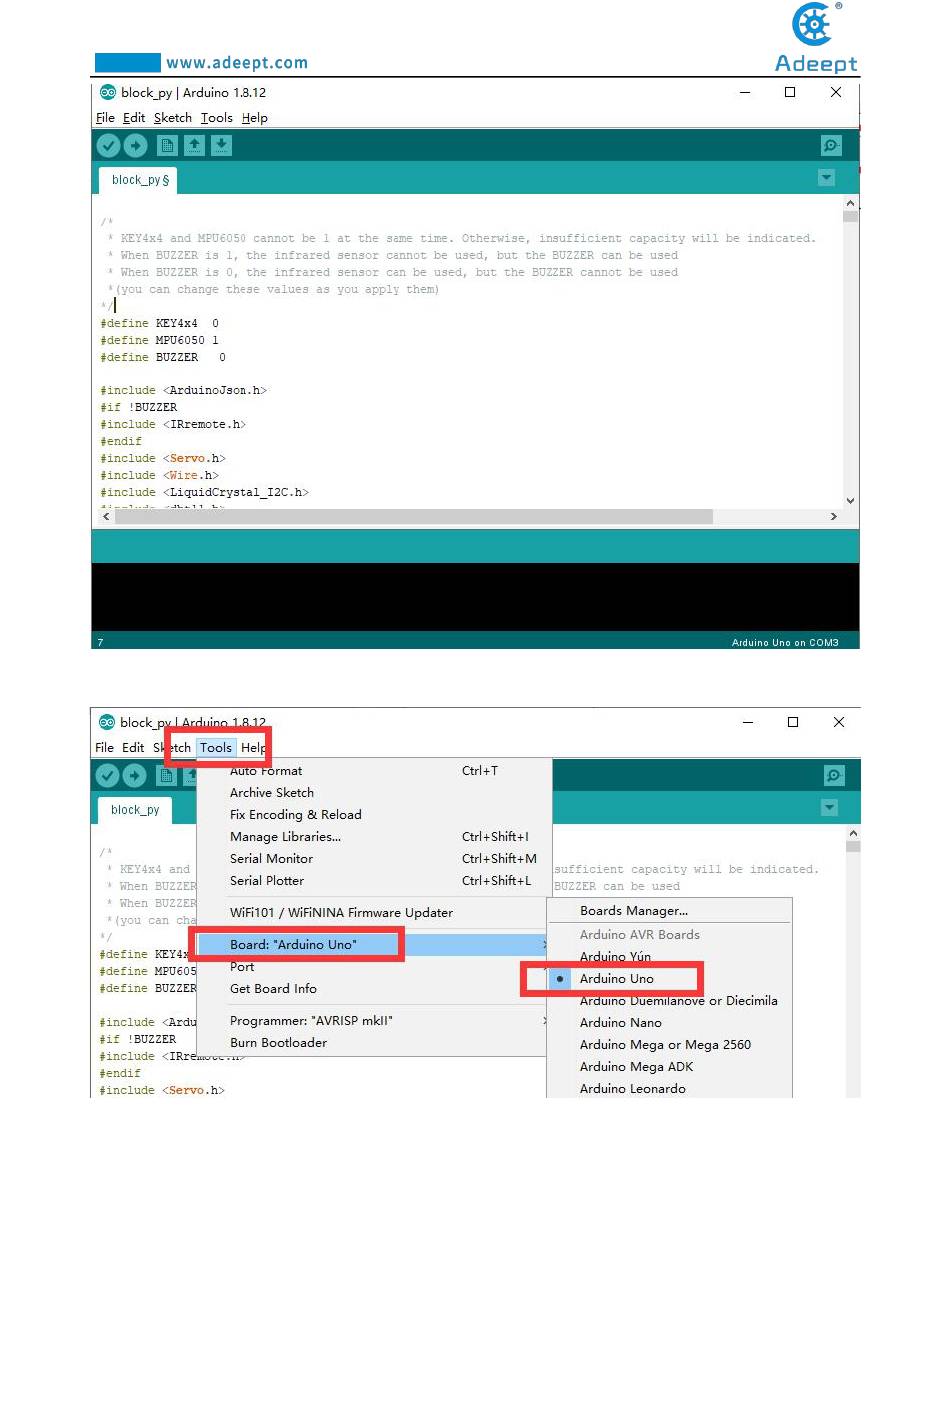
Task: Expand the Programmer: "AVRISP mkII" submenu
Action: pyautogui.click(x=374, y=1021)
